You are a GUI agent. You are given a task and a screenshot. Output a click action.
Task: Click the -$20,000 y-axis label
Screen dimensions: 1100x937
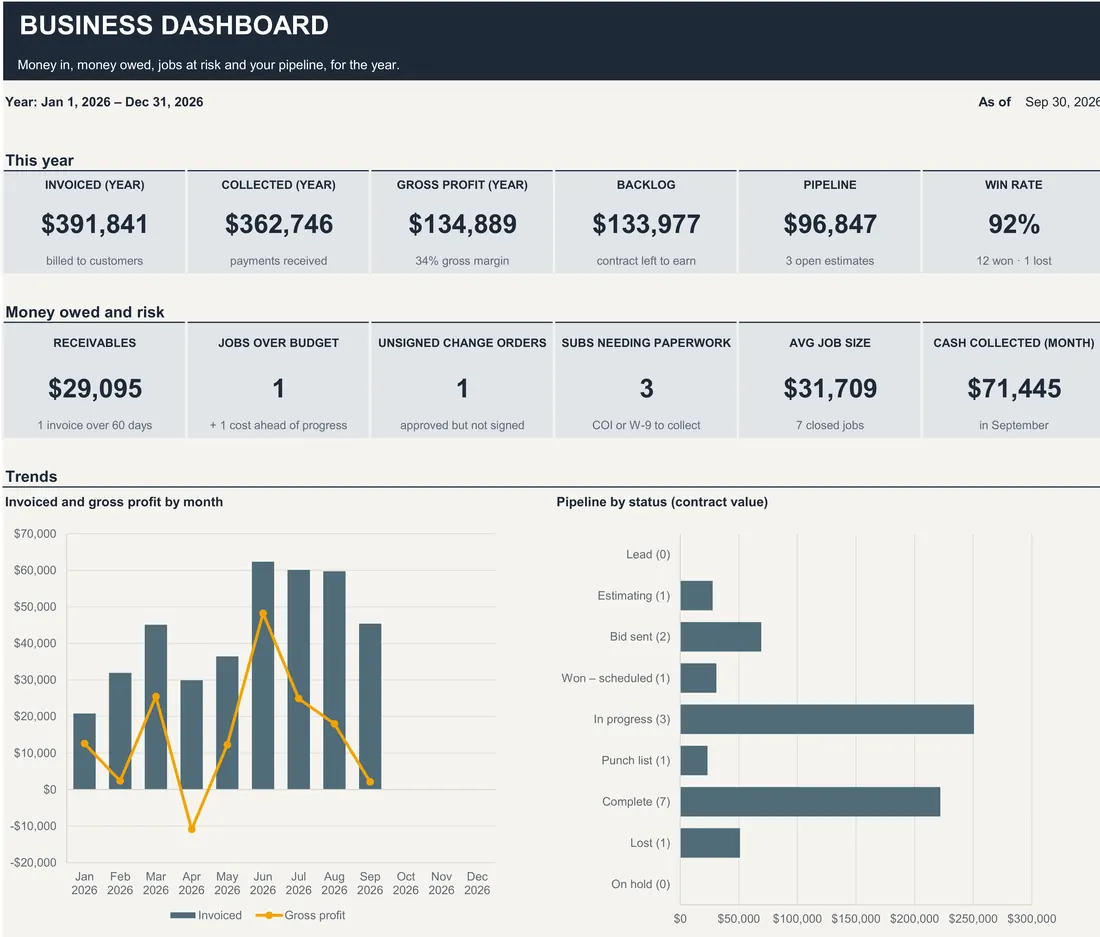click(x=34, y=863)
